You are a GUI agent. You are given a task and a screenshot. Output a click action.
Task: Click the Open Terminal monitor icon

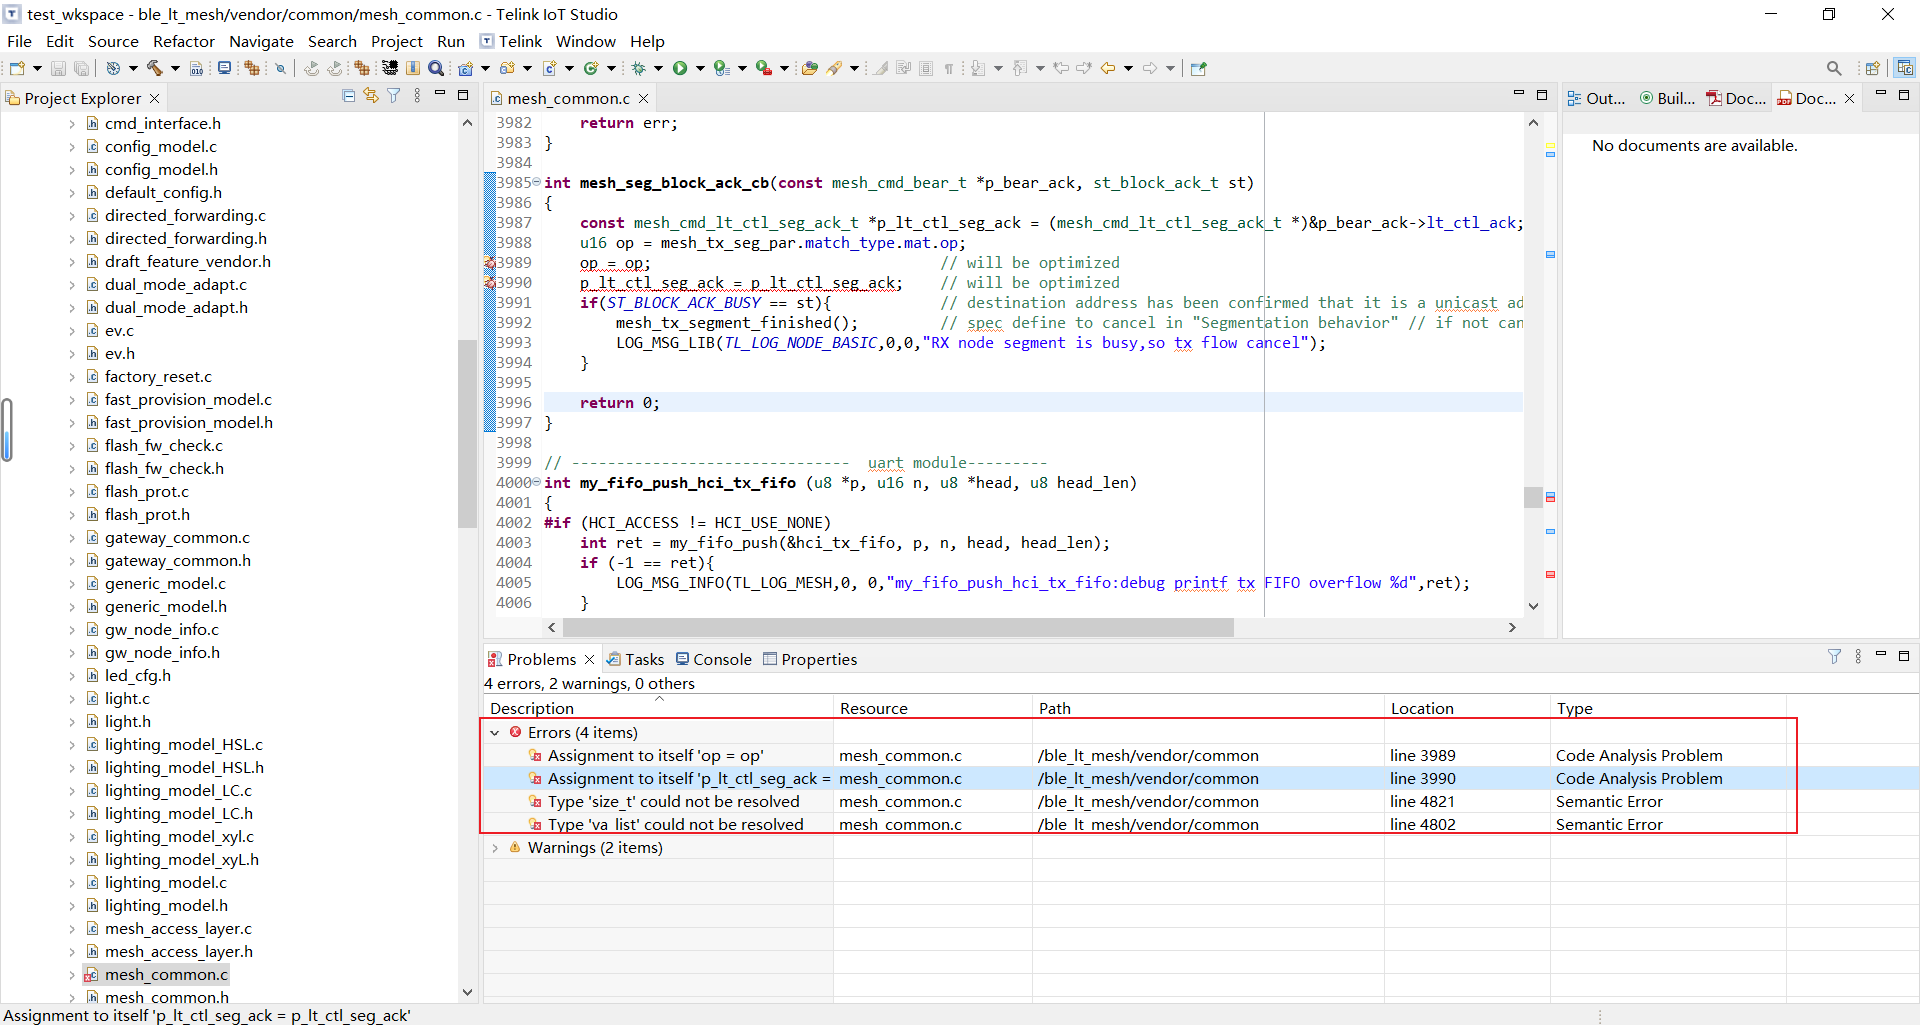(224, 68)
